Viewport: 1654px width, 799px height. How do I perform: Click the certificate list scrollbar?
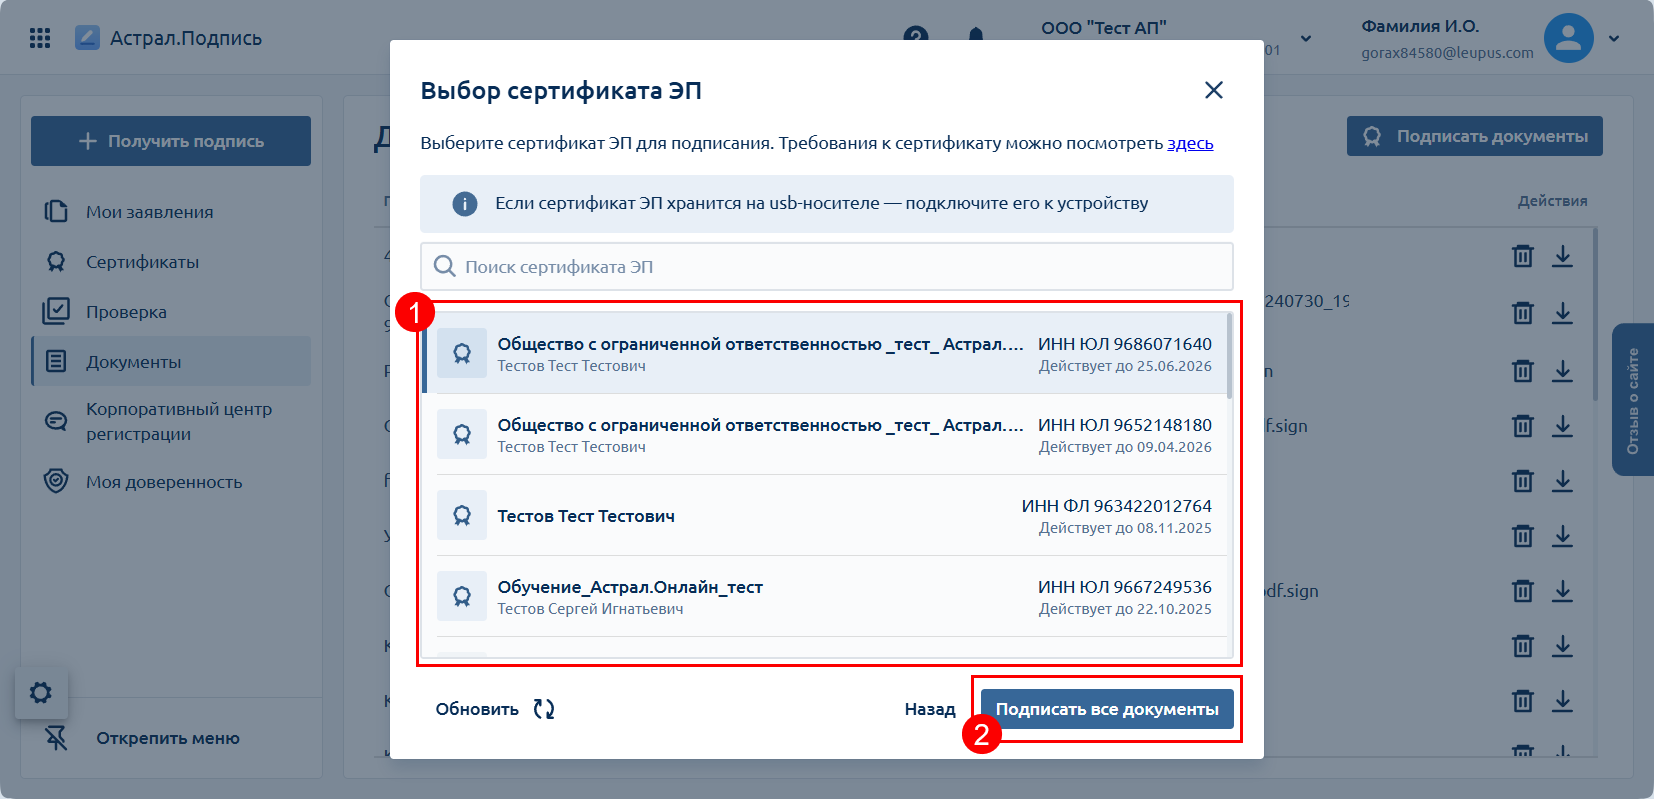click(x=1229, y=355)
